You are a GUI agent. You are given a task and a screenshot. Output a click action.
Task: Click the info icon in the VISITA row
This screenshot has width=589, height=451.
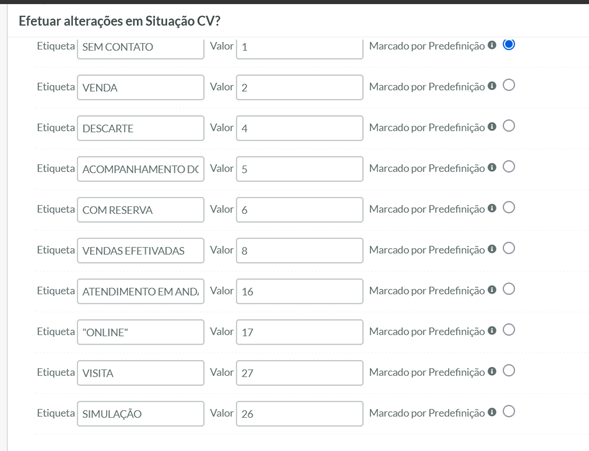click(x=492, y=371)
